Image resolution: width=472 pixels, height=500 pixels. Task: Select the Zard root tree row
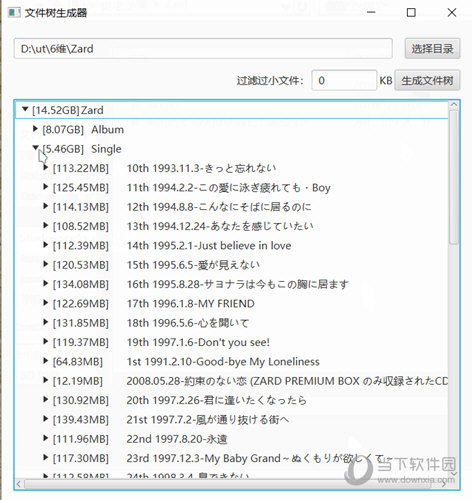tap(232, 110)
